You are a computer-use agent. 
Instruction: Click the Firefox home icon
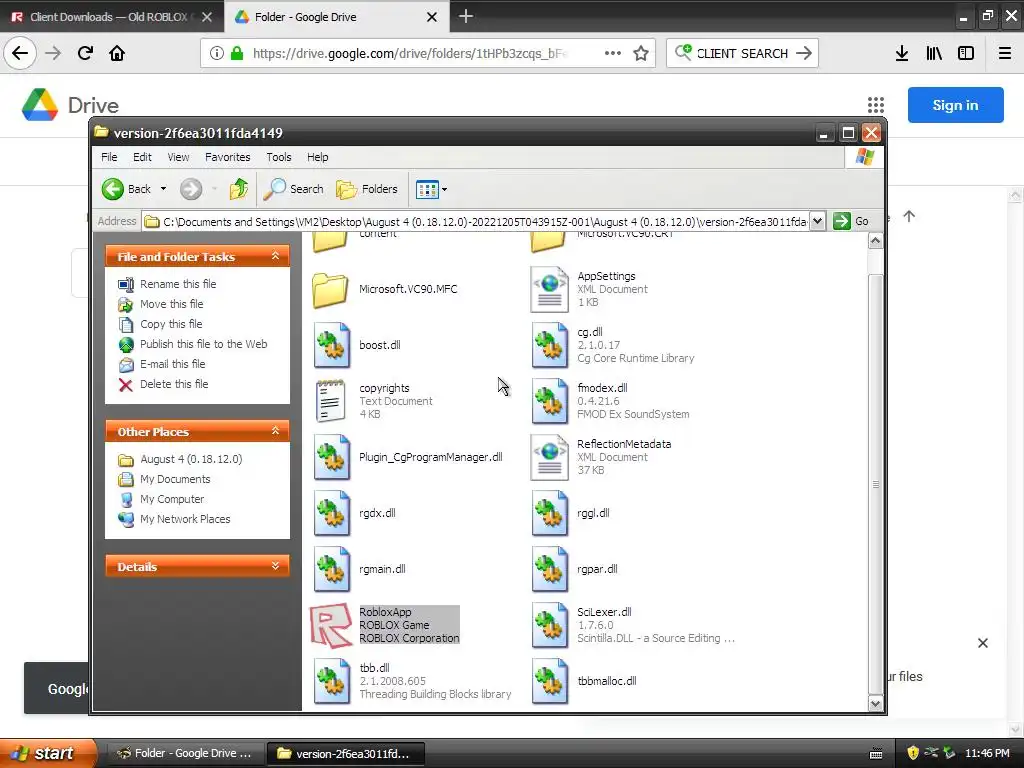coord(117,54)
